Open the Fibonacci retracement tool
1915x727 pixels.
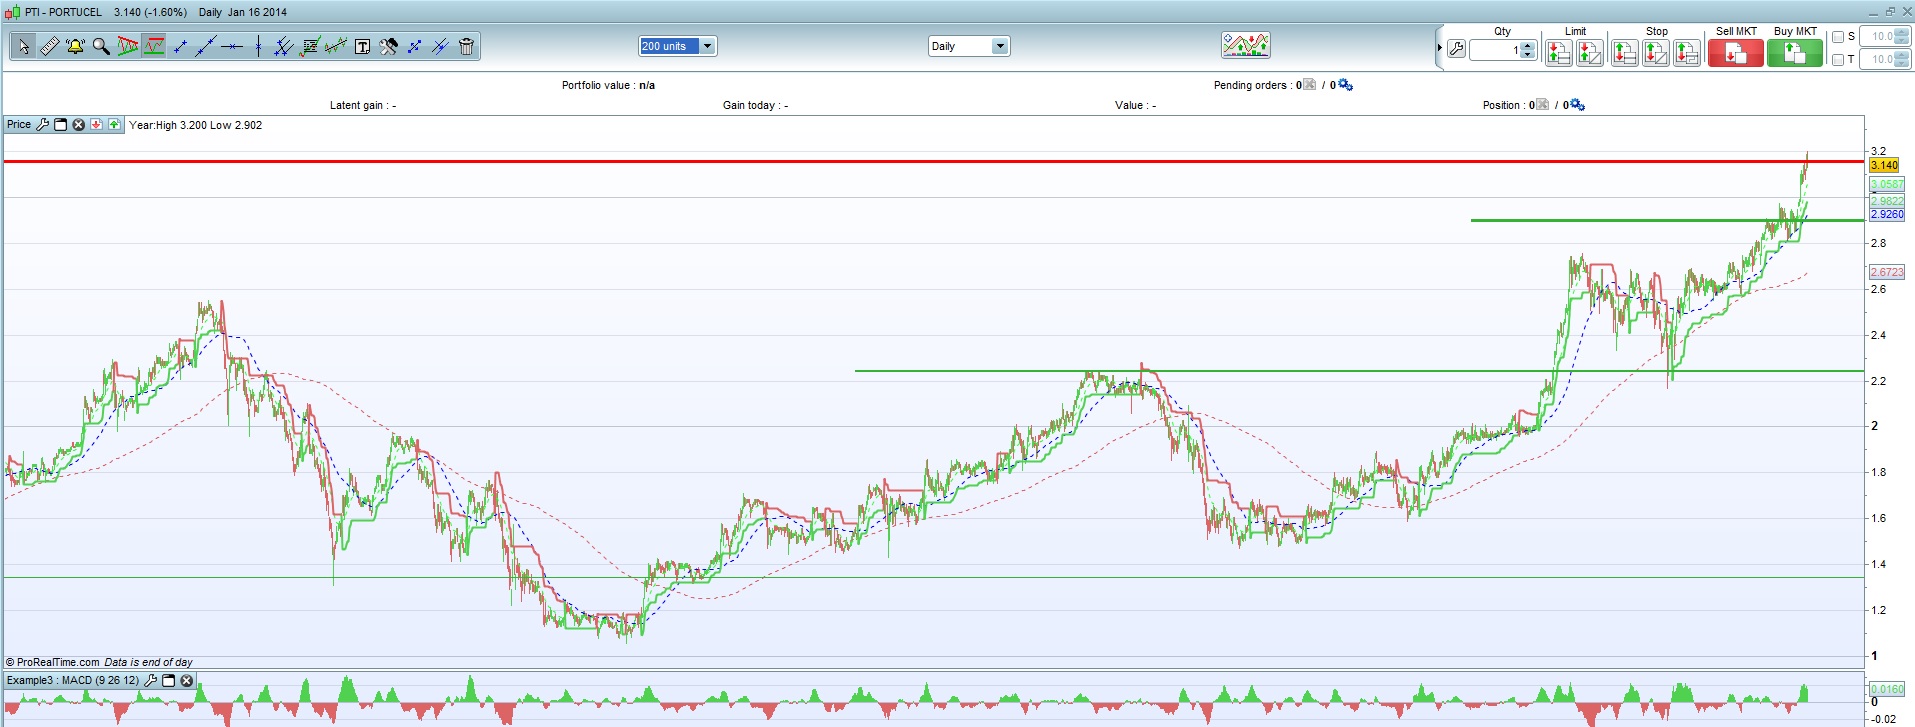[310, 46]
